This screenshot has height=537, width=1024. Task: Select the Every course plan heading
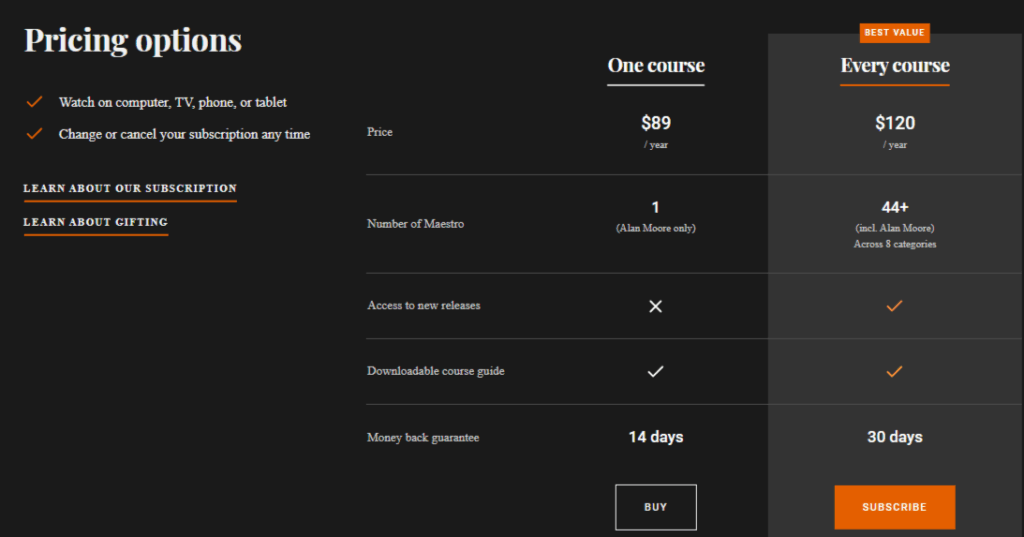pos(895,66)
